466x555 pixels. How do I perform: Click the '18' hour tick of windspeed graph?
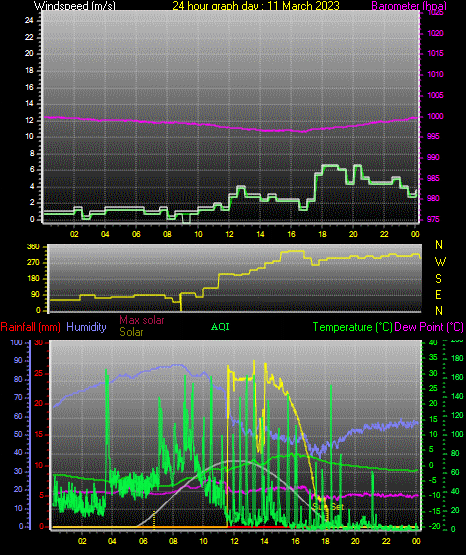click(x=322, y=234)
